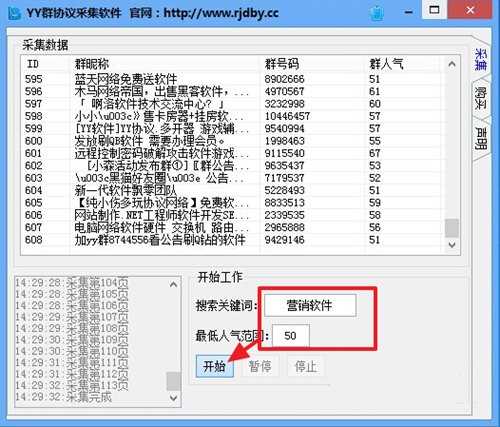Sort by the 群昵称 column header
This screenshot has width=500, height=427.
point(165,64)
